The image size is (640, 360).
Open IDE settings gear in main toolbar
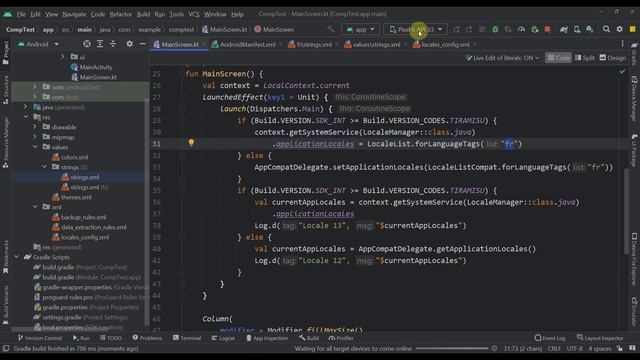620,29
